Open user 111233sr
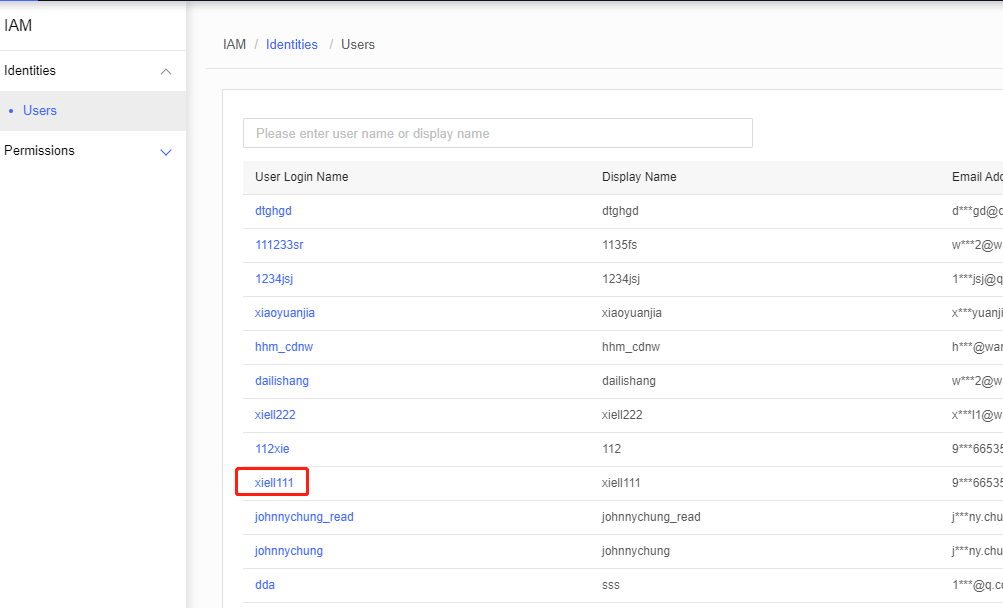Image resolution: width=1003 pixels, height=608 pixels. (279, 245)
